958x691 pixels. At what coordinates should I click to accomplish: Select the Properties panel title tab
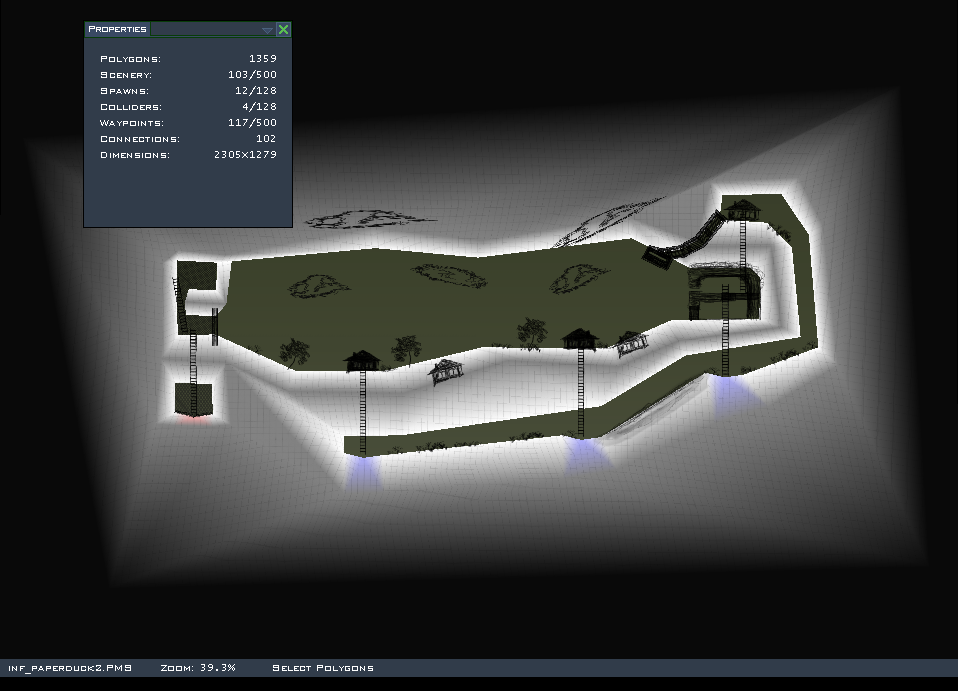click(x=118, y=29)
